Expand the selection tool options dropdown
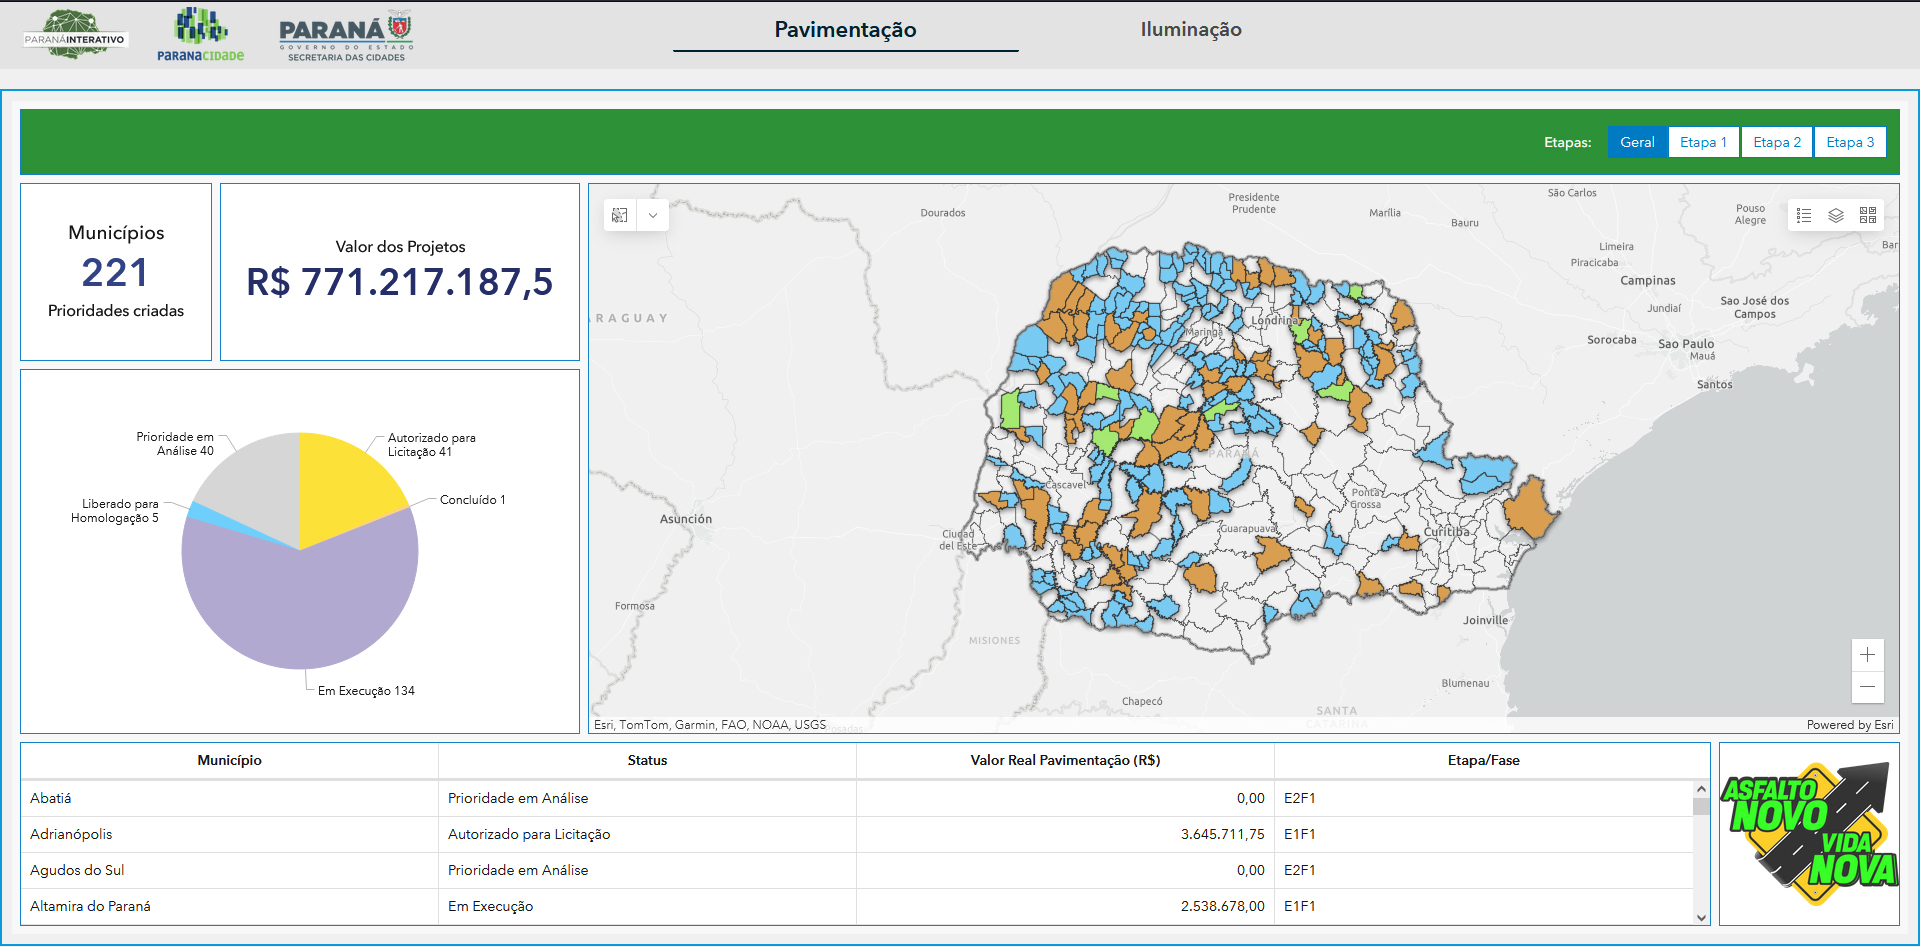The image size is (1920, 947). (x=653, y=215)
